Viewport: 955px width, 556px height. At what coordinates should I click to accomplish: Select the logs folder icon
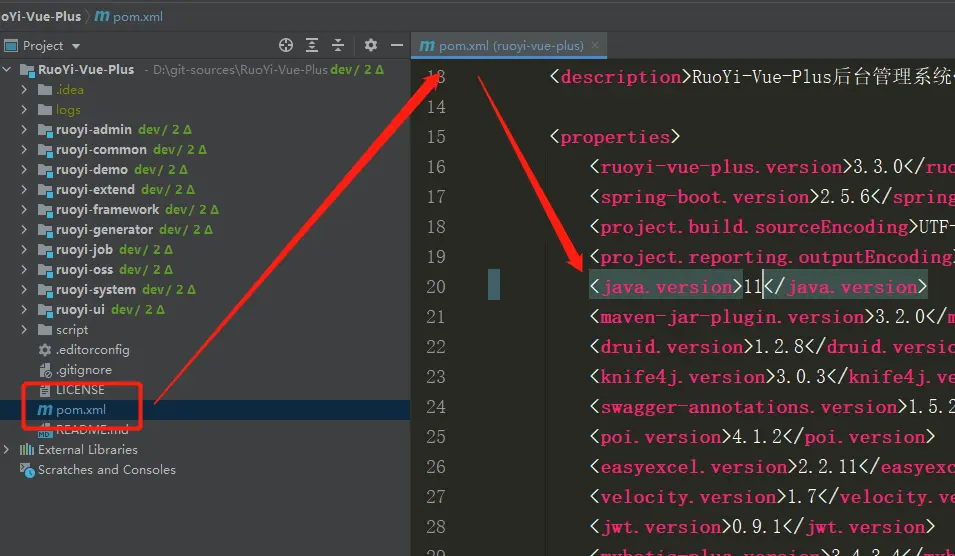(x=45, y=110)
